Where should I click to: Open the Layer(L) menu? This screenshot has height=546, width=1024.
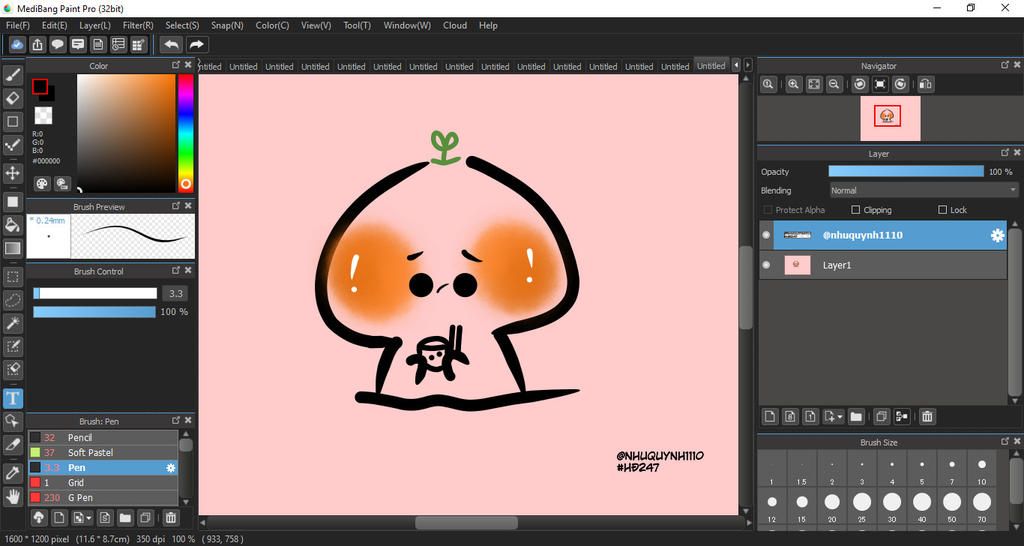coord(95,25)
